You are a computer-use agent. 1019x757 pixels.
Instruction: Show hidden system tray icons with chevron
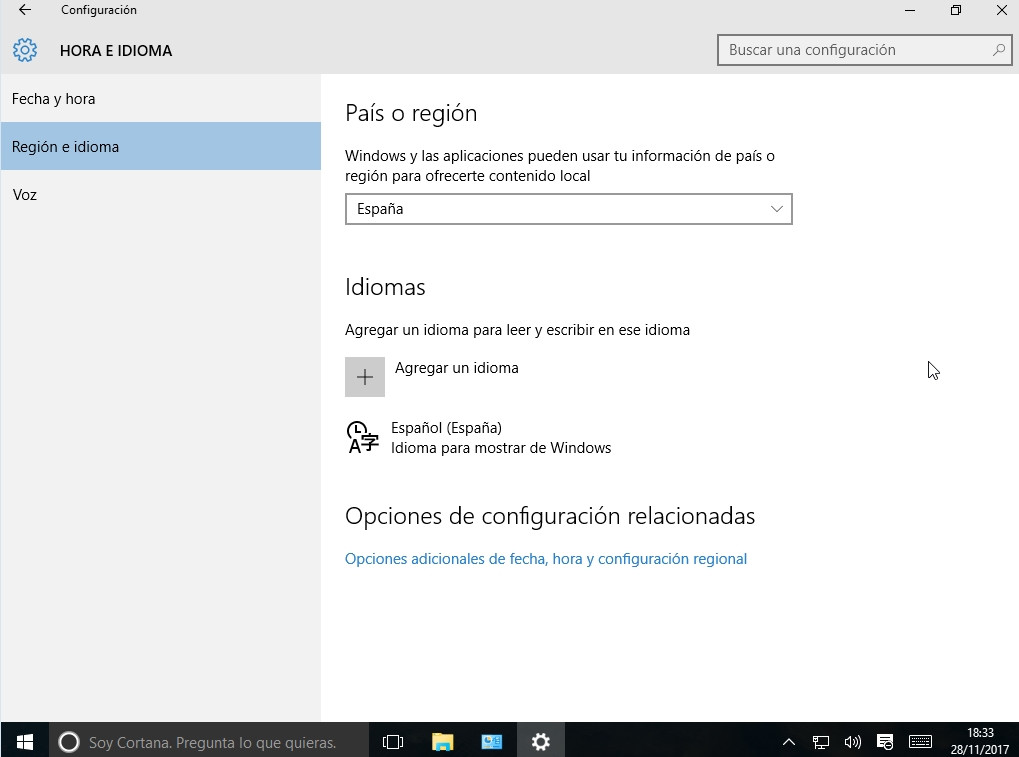(x=789, y=742)
